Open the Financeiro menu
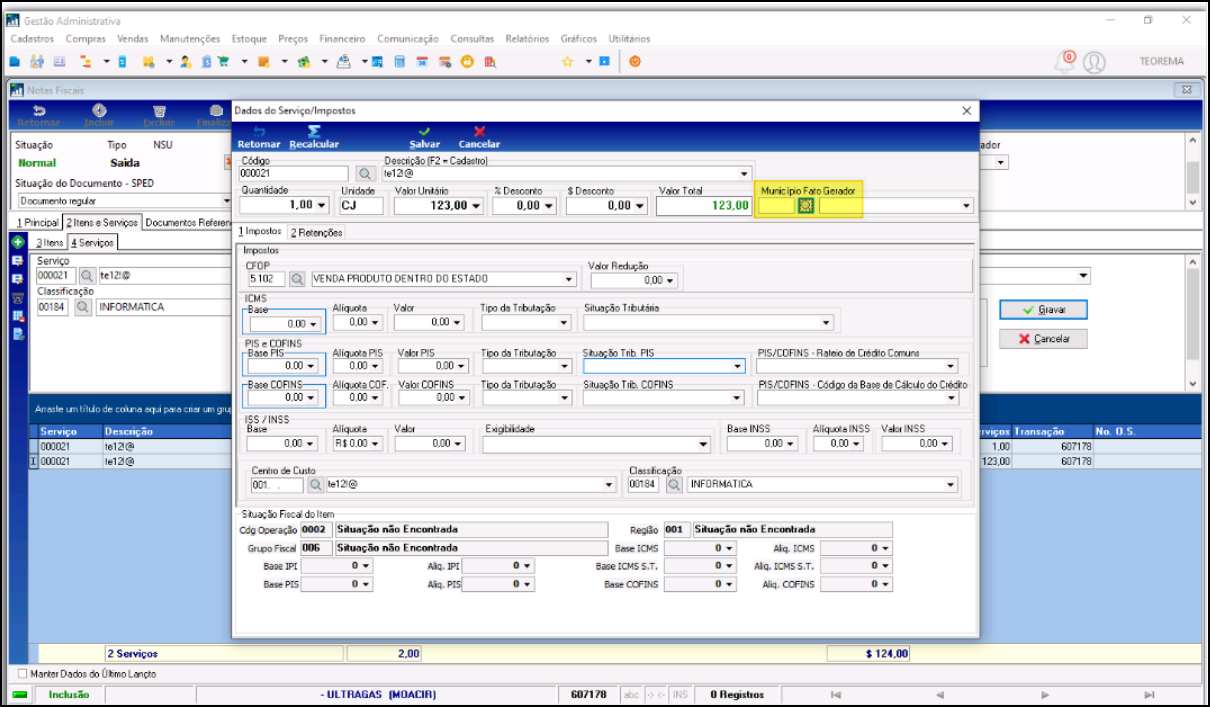1210x707 pixels. [342, 39]
